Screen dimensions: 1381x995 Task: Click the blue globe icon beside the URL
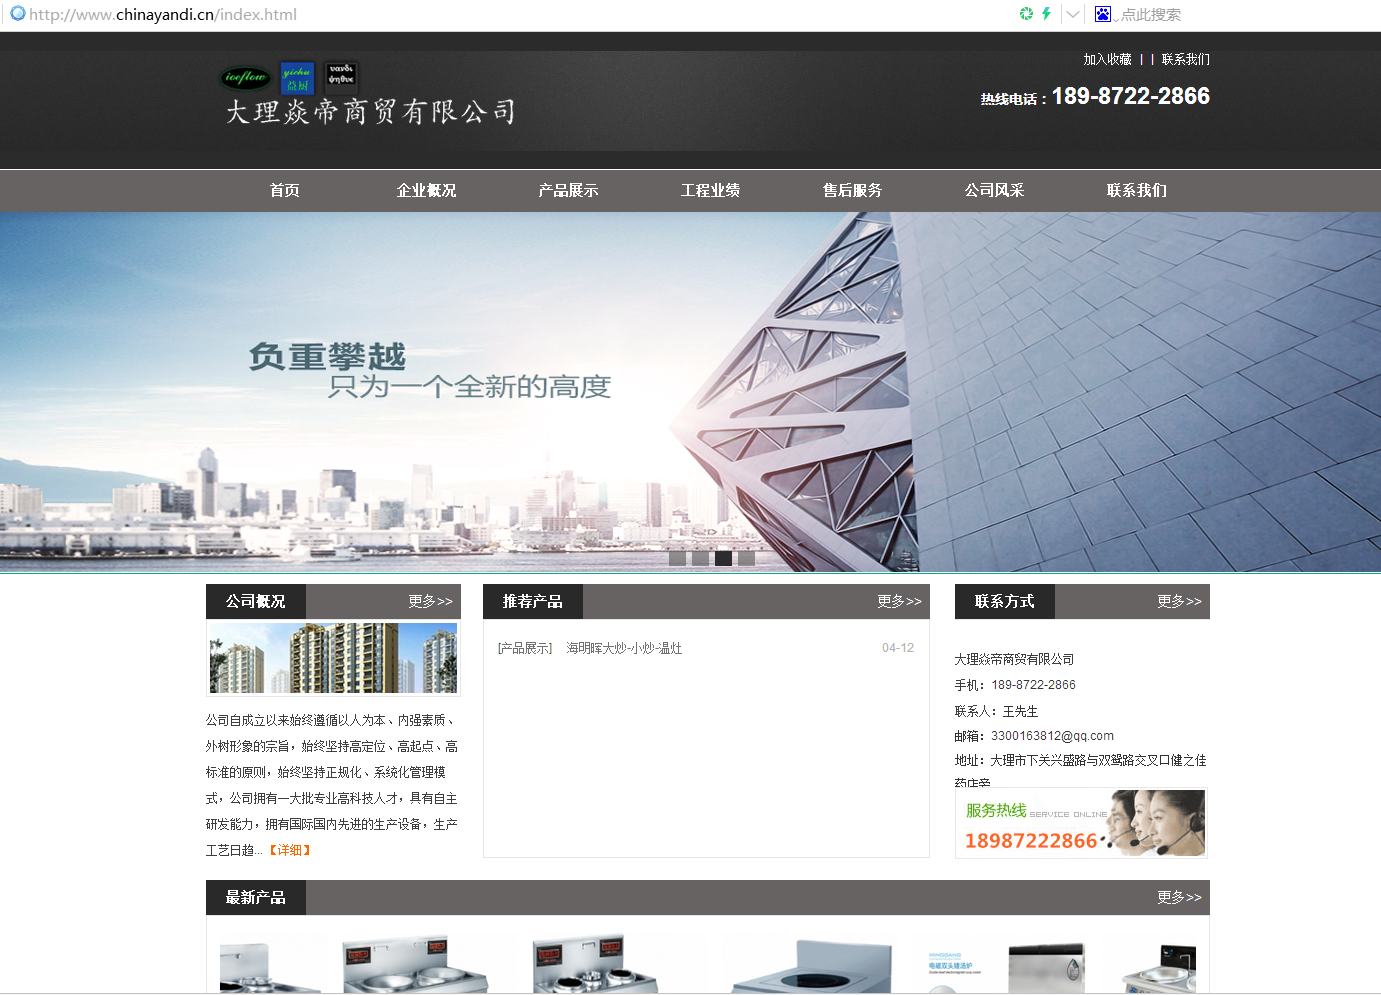point(17,14)
